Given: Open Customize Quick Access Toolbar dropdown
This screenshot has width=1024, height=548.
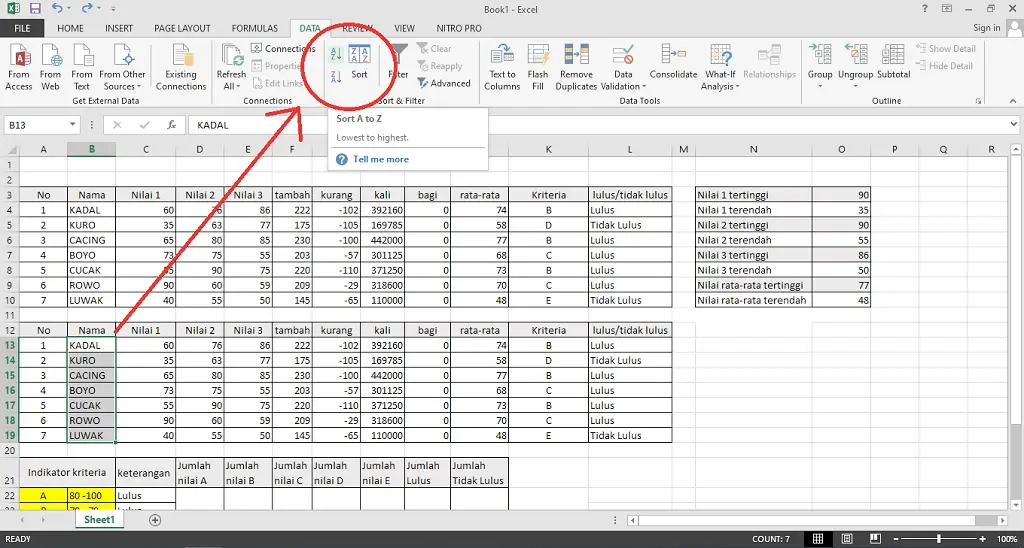Looking at the screenshot, I should point(114,9).
